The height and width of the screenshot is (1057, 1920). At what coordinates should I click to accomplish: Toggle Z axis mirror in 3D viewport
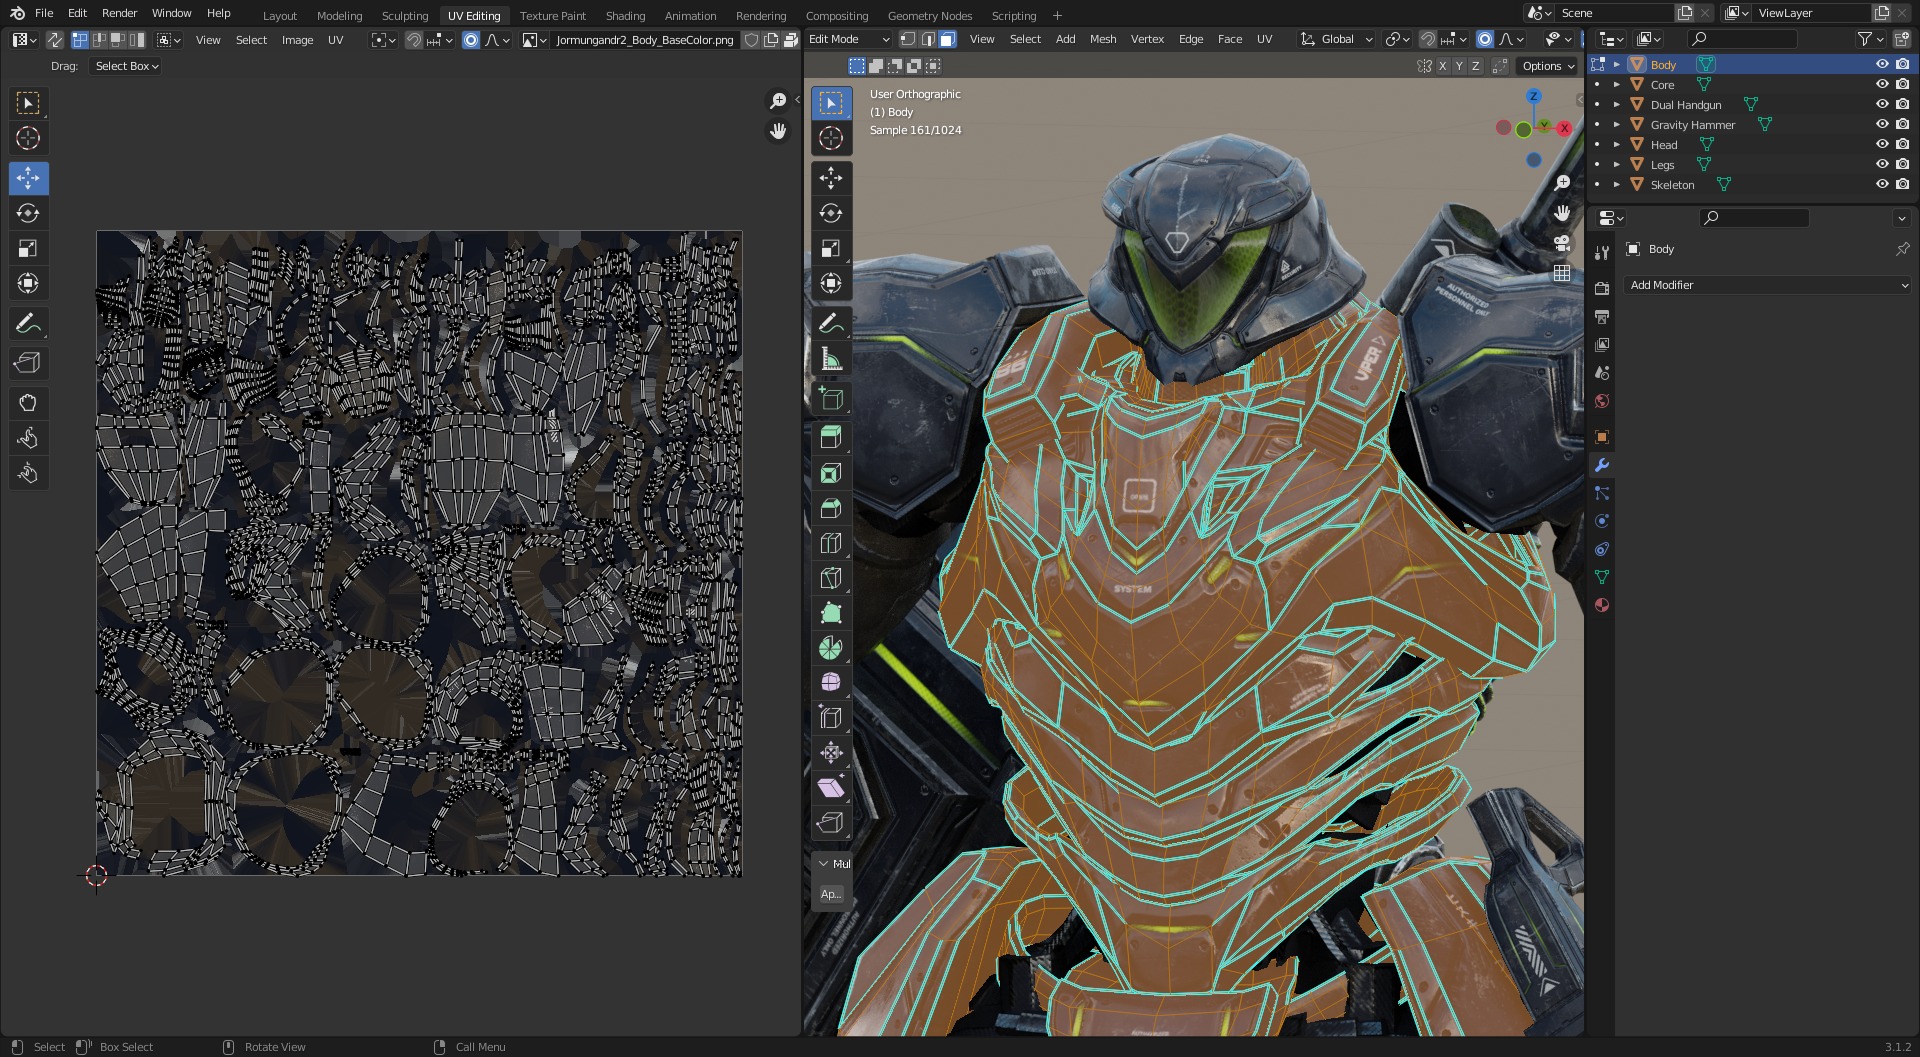(x=1475, y=66)
